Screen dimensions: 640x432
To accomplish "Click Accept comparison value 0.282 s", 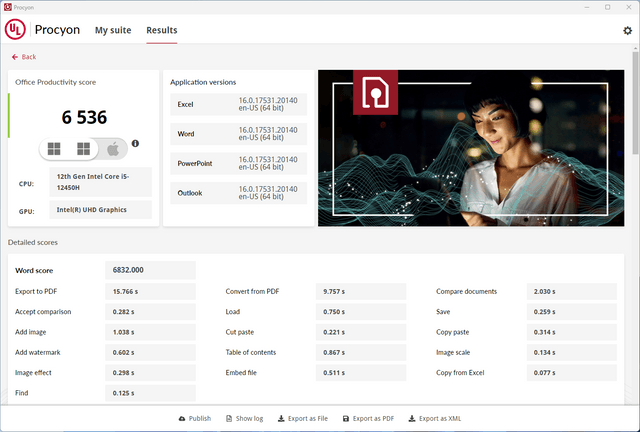I will [150, 312].
